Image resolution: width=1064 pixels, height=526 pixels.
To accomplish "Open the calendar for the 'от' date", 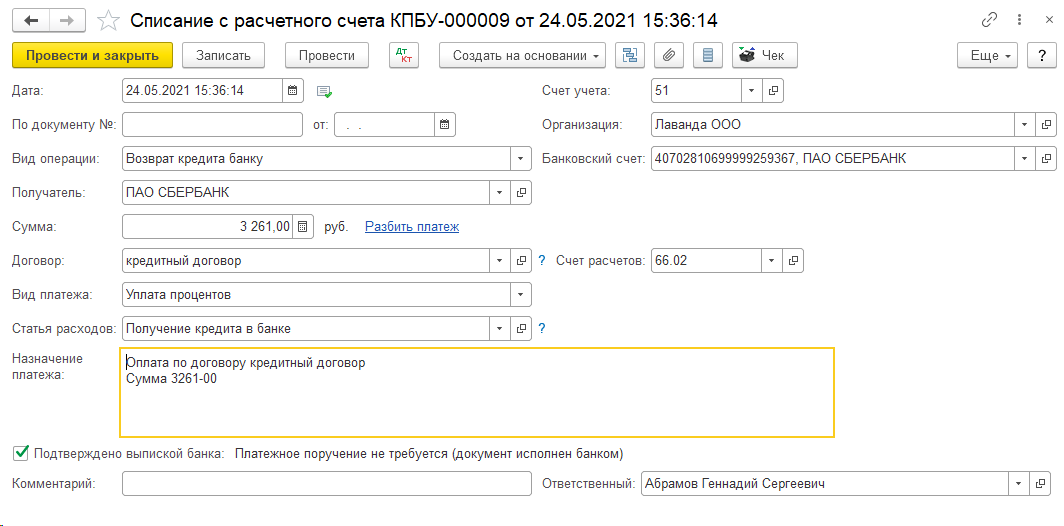I will point(444,125).
